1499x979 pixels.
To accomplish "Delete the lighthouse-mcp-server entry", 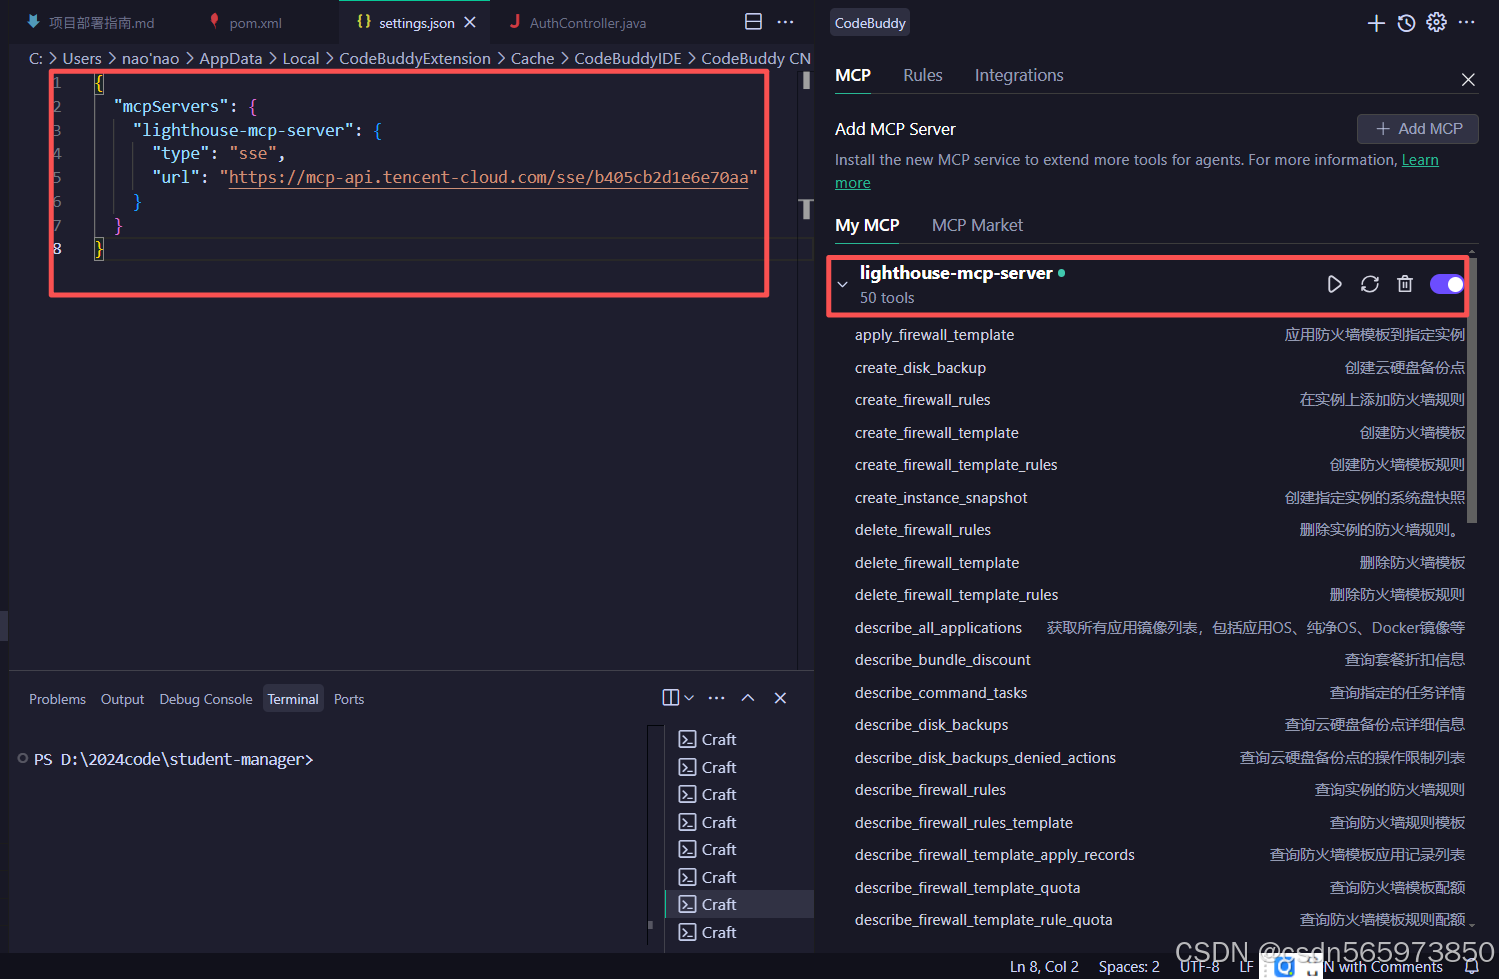I will point(1405,284).
